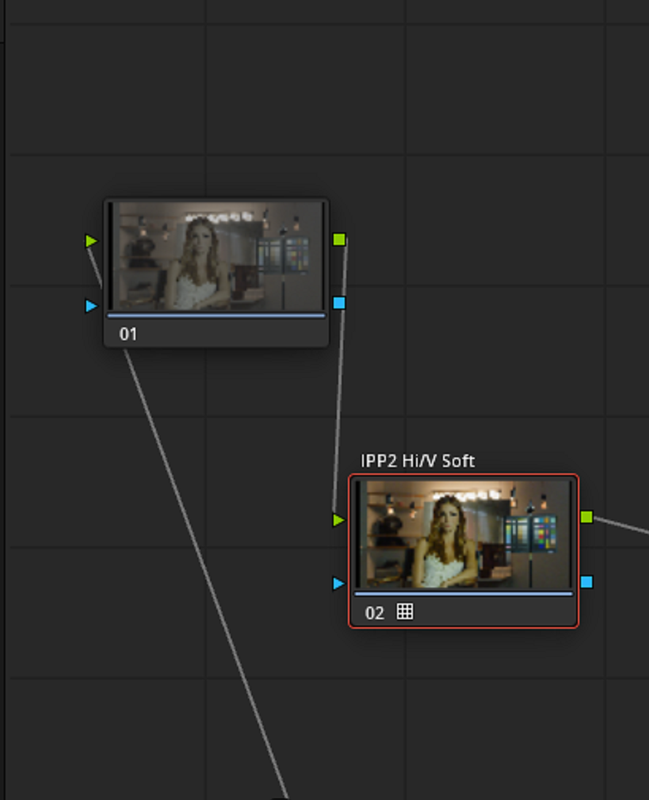649x800 pixels.
Task: Select the link leaving node 02 output
Action: [x=621, y=526]
